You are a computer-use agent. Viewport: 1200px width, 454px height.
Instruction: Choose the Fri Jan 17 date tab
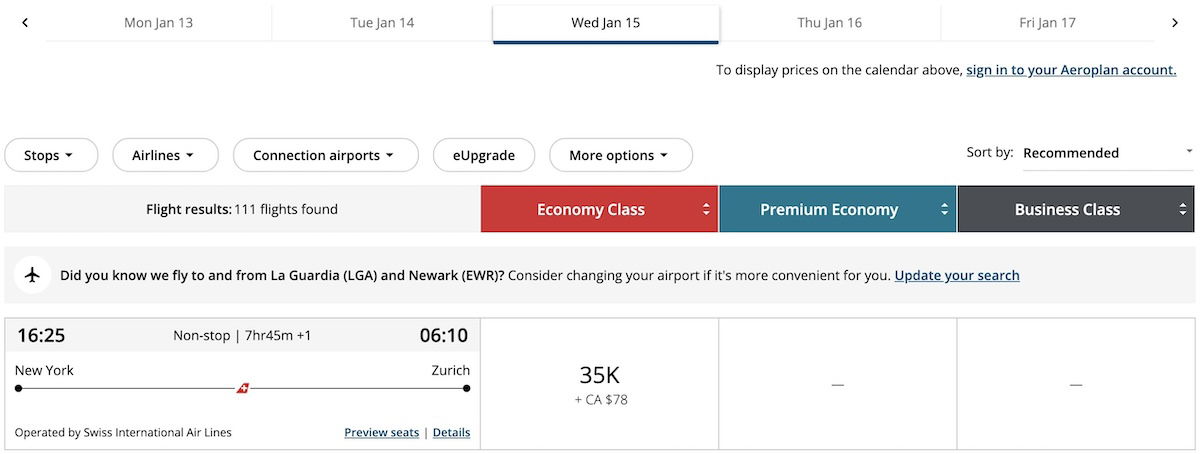point(1048,23)
